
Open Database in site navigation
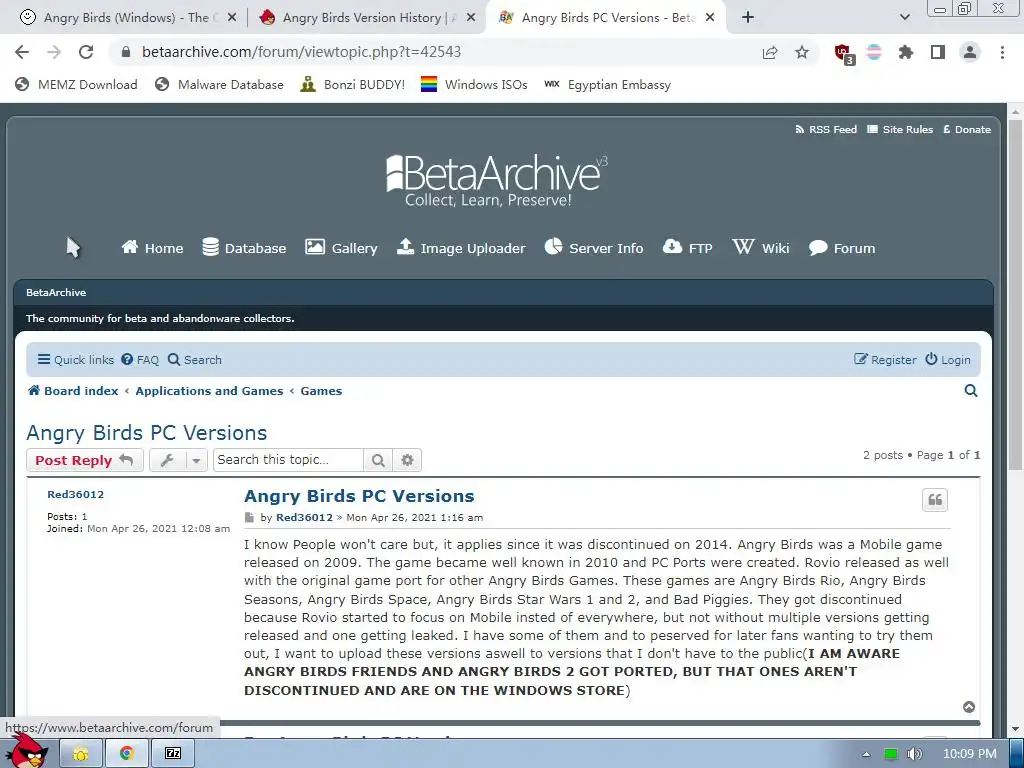click(x=244, y=248)
